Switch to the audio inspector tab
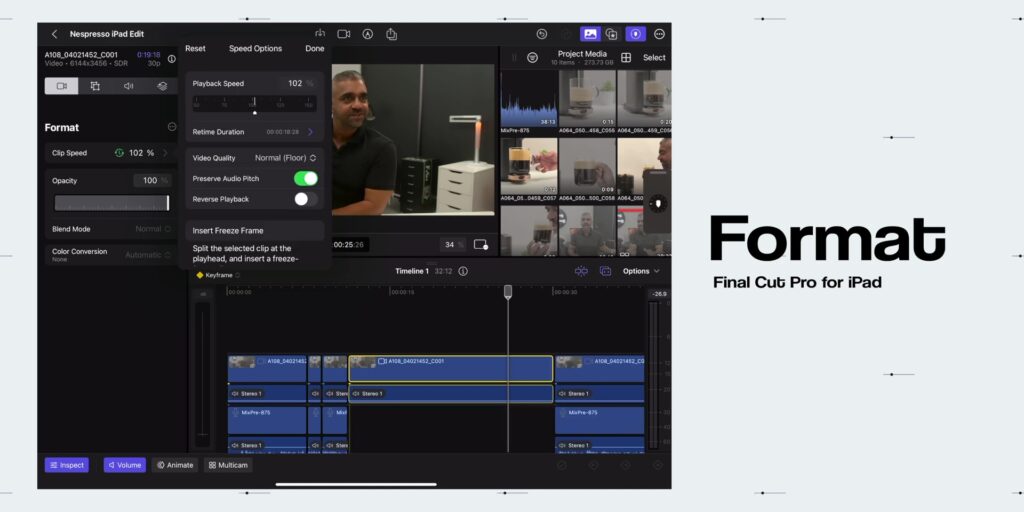 coord(129,86)
